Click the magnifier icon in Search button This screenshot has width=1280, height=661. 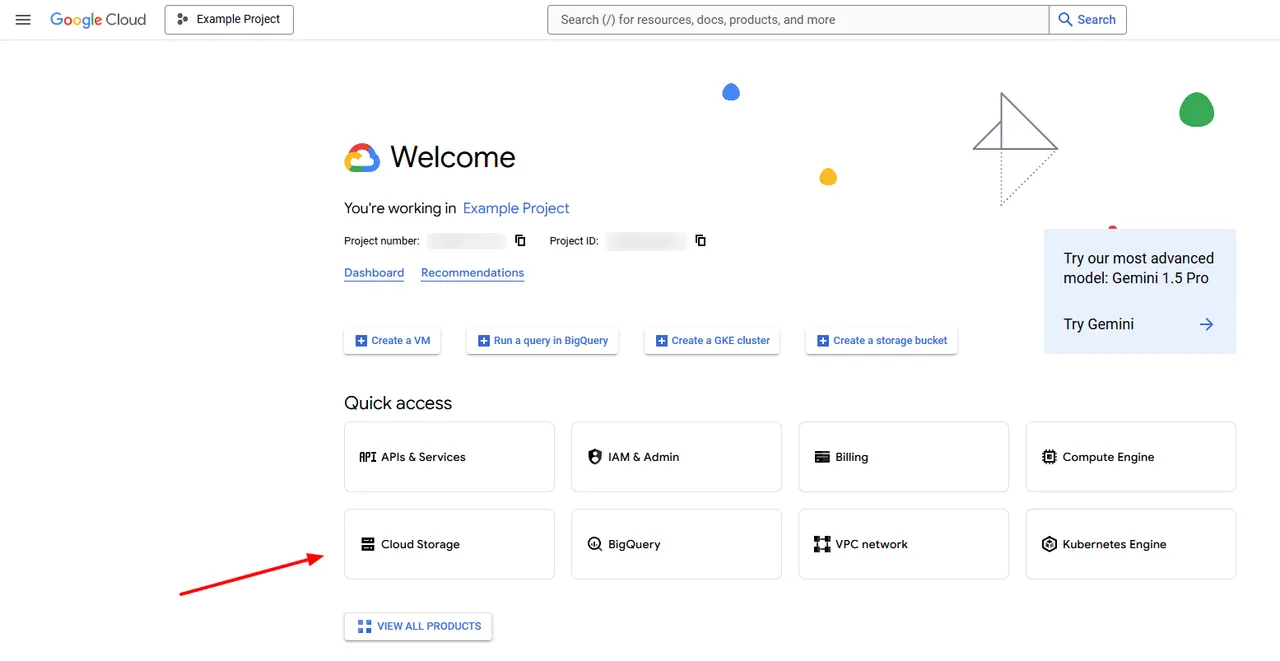point(1065,20)
